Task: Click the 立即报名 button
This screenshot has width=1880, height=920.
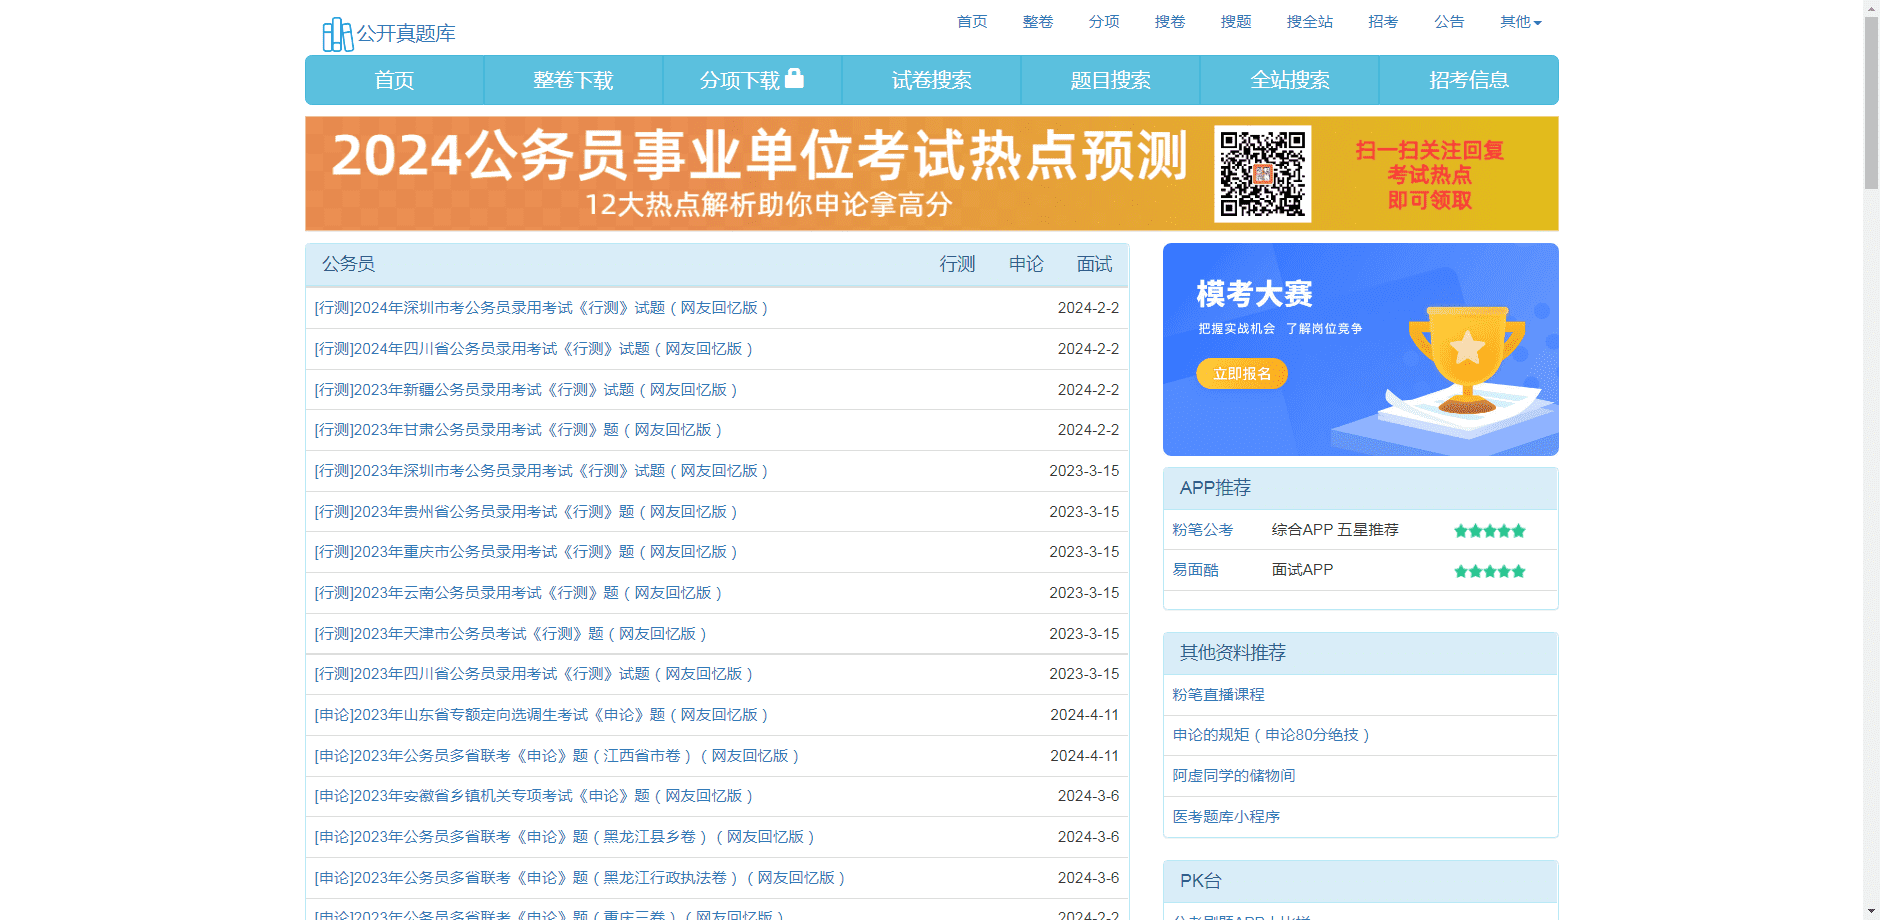Action: coord(1242,374)
